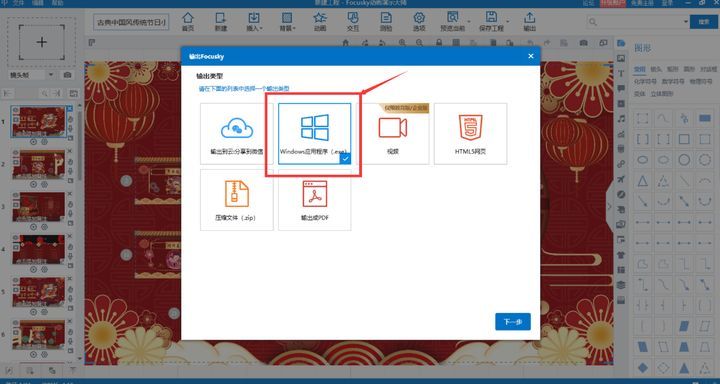The width and height of the screenshot is (720, 384).
Task: Choose the HTML5 web page output
Action: click(x=470, y=134)
